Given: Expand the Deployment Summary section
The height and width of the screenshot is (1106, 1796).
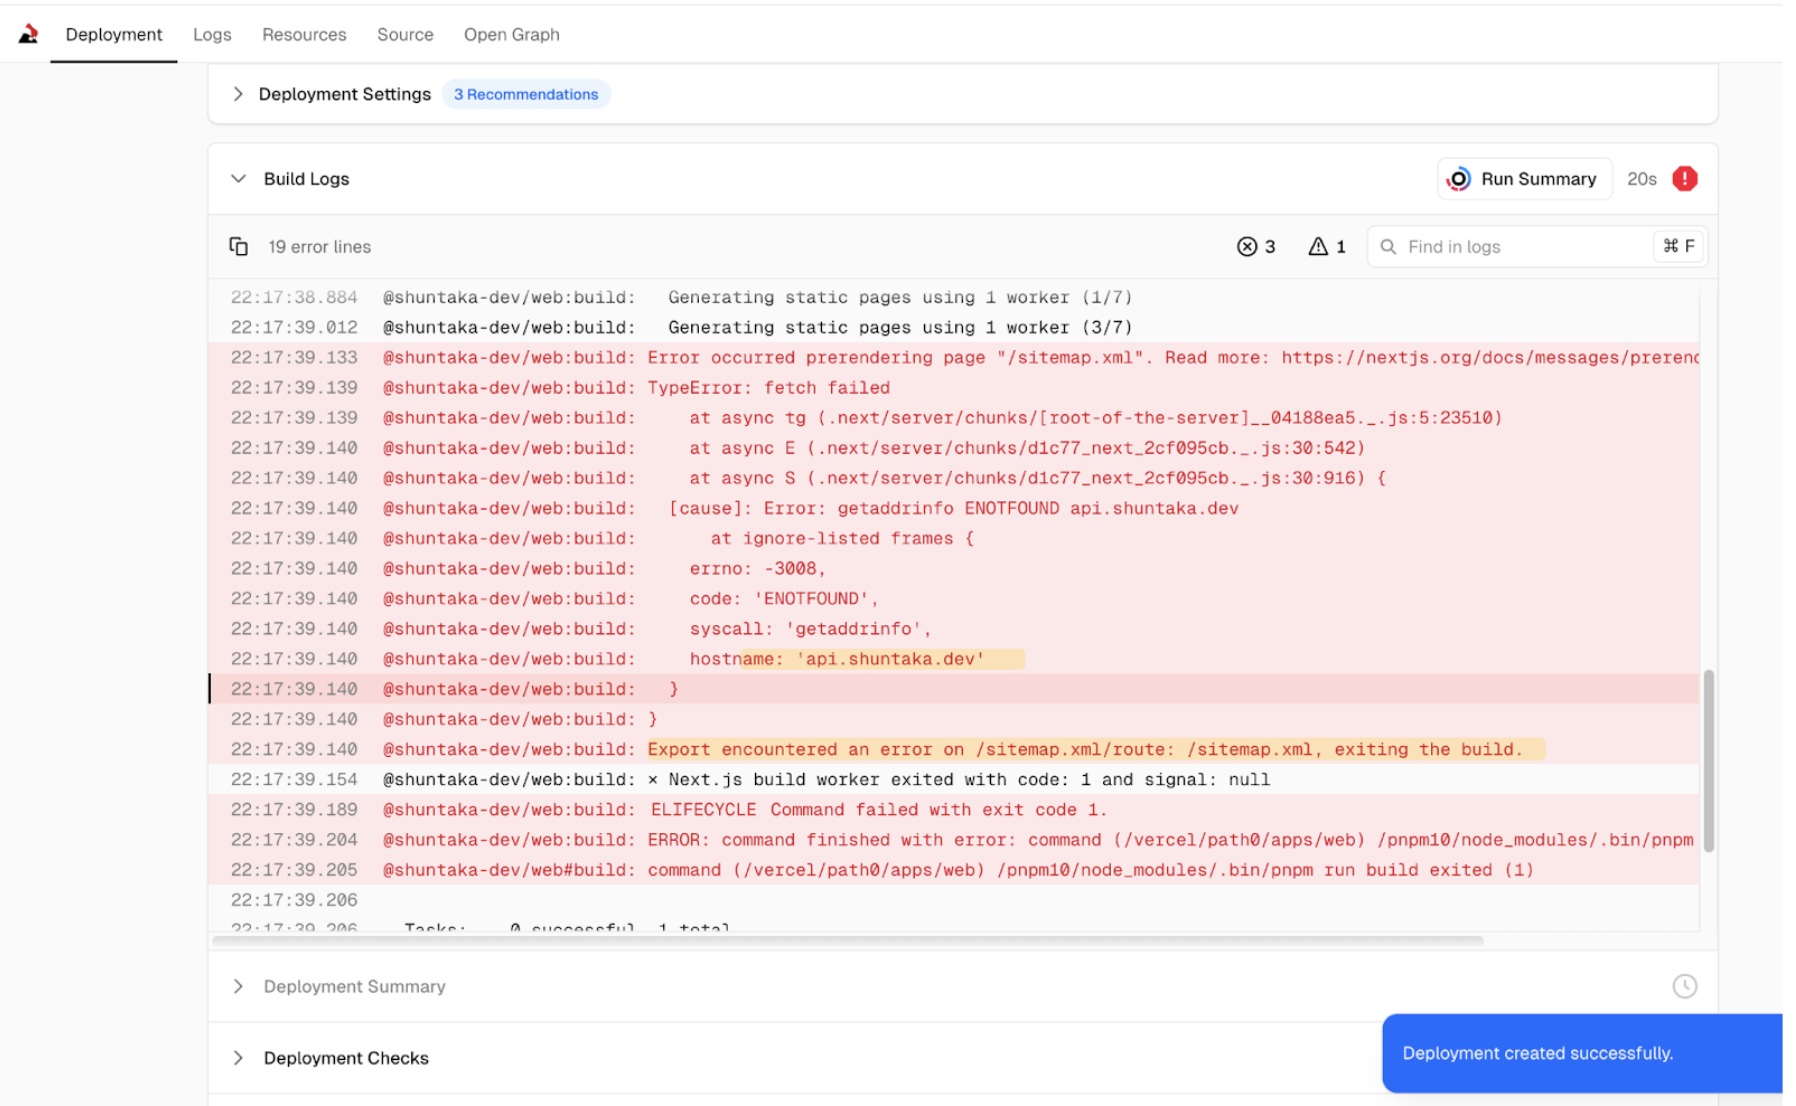Looking at the screenshot, I should point(238,986).
